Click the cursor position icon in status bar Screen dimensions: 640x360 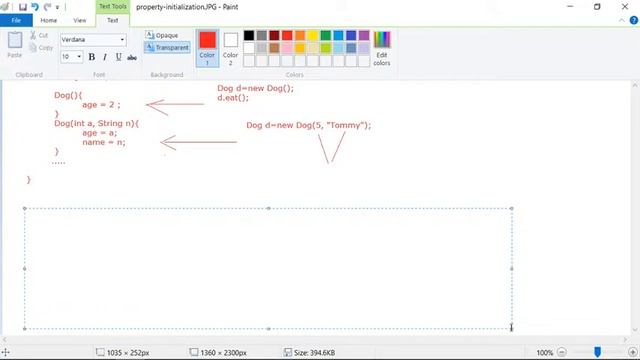point(6,352)
